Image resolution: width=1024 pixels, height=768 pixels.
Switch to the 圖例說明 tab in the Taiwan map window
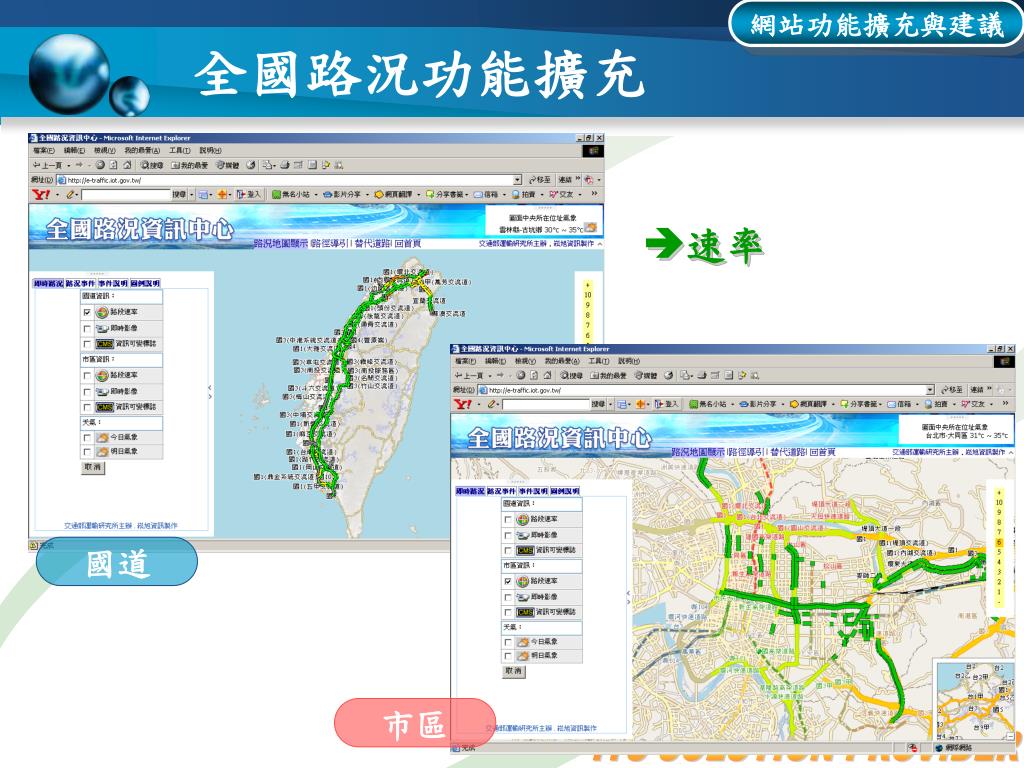(144, 283)
